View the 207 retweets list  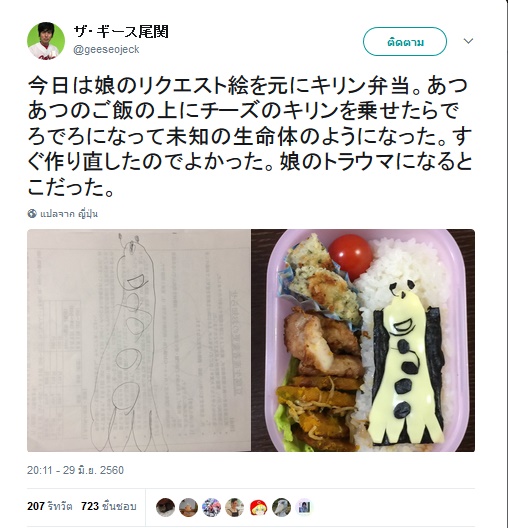[50, 506]
